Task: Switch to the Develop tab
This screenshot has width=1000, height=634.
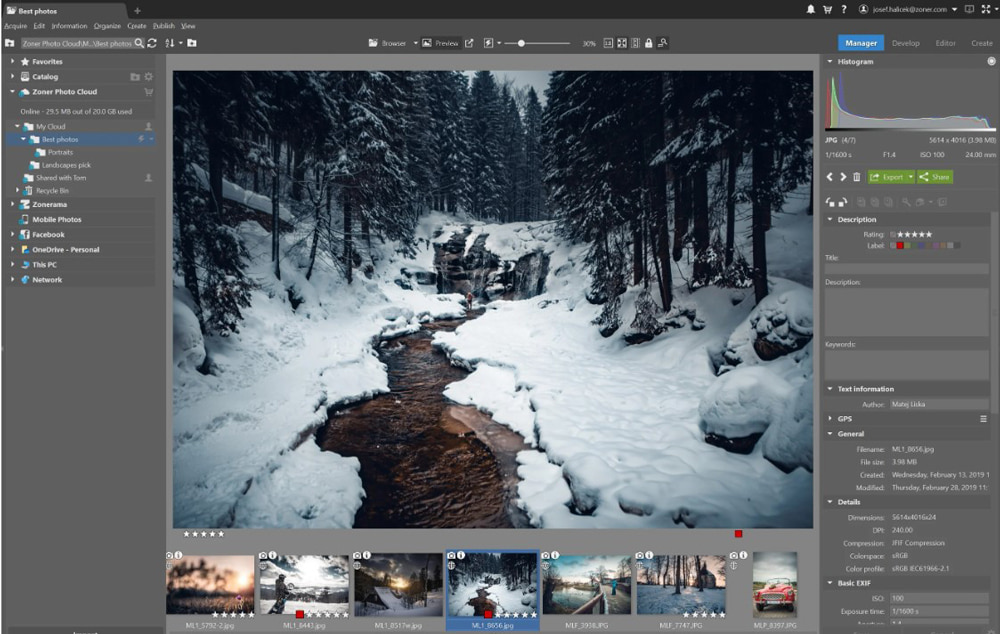Action: 906,43
